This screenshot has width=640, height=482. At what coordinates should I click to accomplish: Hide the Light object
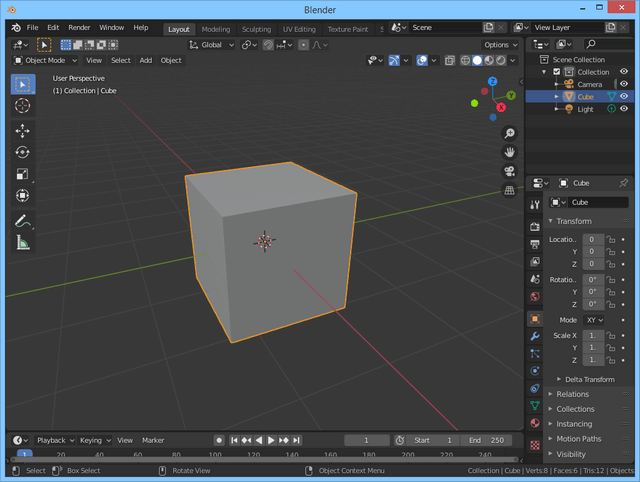pyautogui.click(x=624, y=108)
